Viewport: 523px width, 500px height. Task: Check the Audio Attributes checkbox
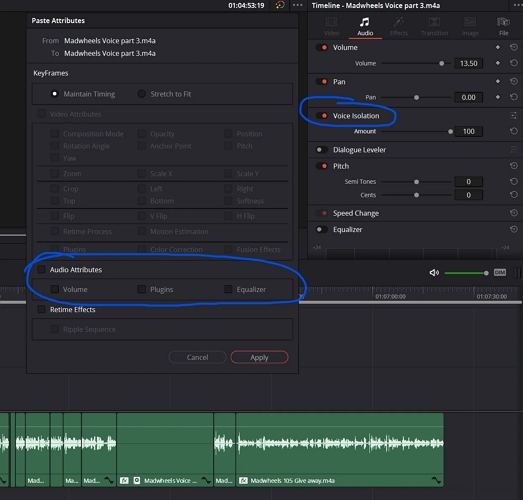[42, 270]
